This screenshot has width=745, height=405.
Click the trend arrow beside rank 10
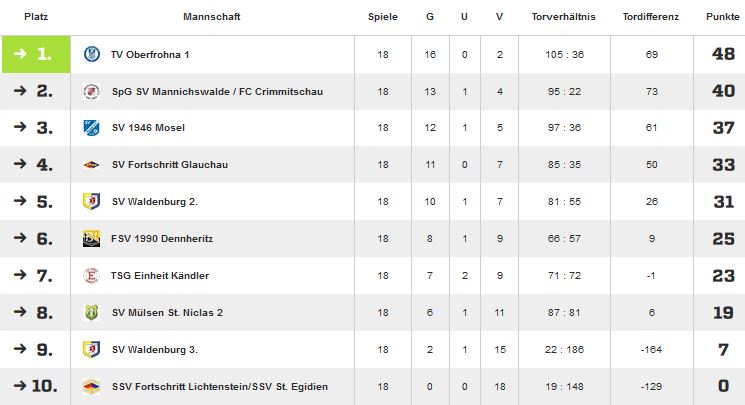coord(17,387)
